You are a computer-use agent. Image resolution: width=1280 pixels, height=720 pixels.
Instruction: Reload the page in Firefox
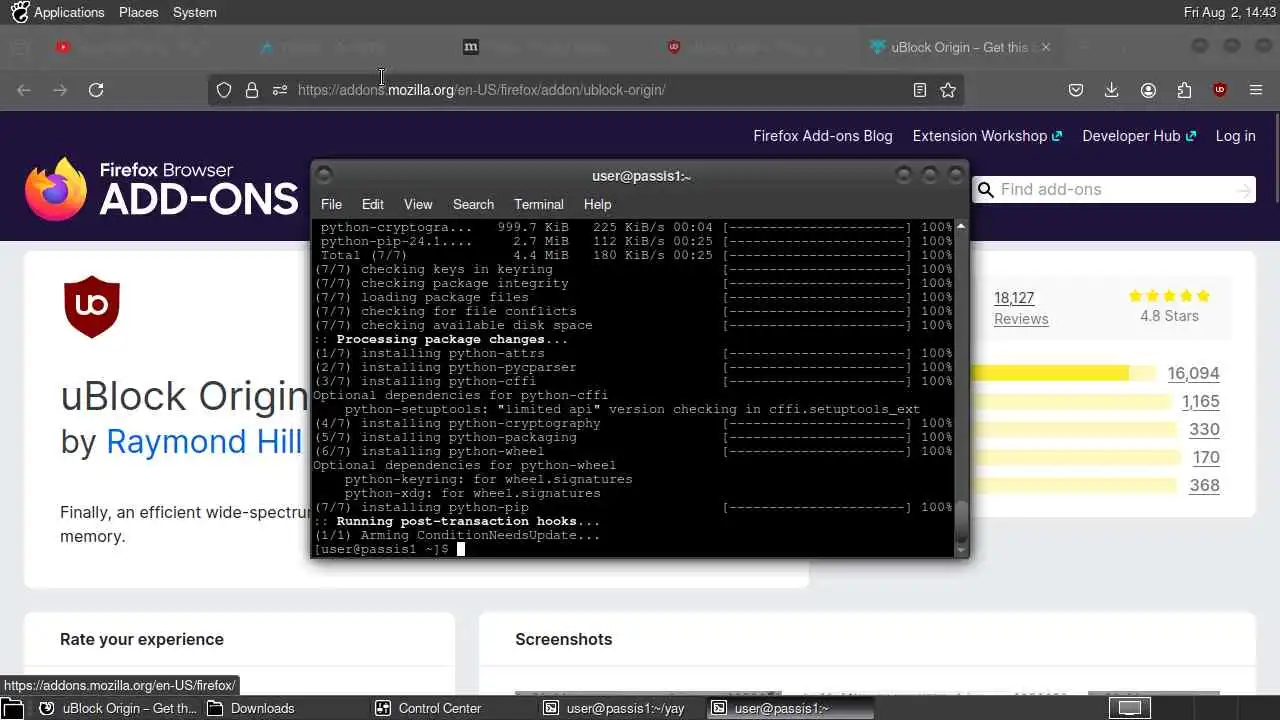pos(96,90)
